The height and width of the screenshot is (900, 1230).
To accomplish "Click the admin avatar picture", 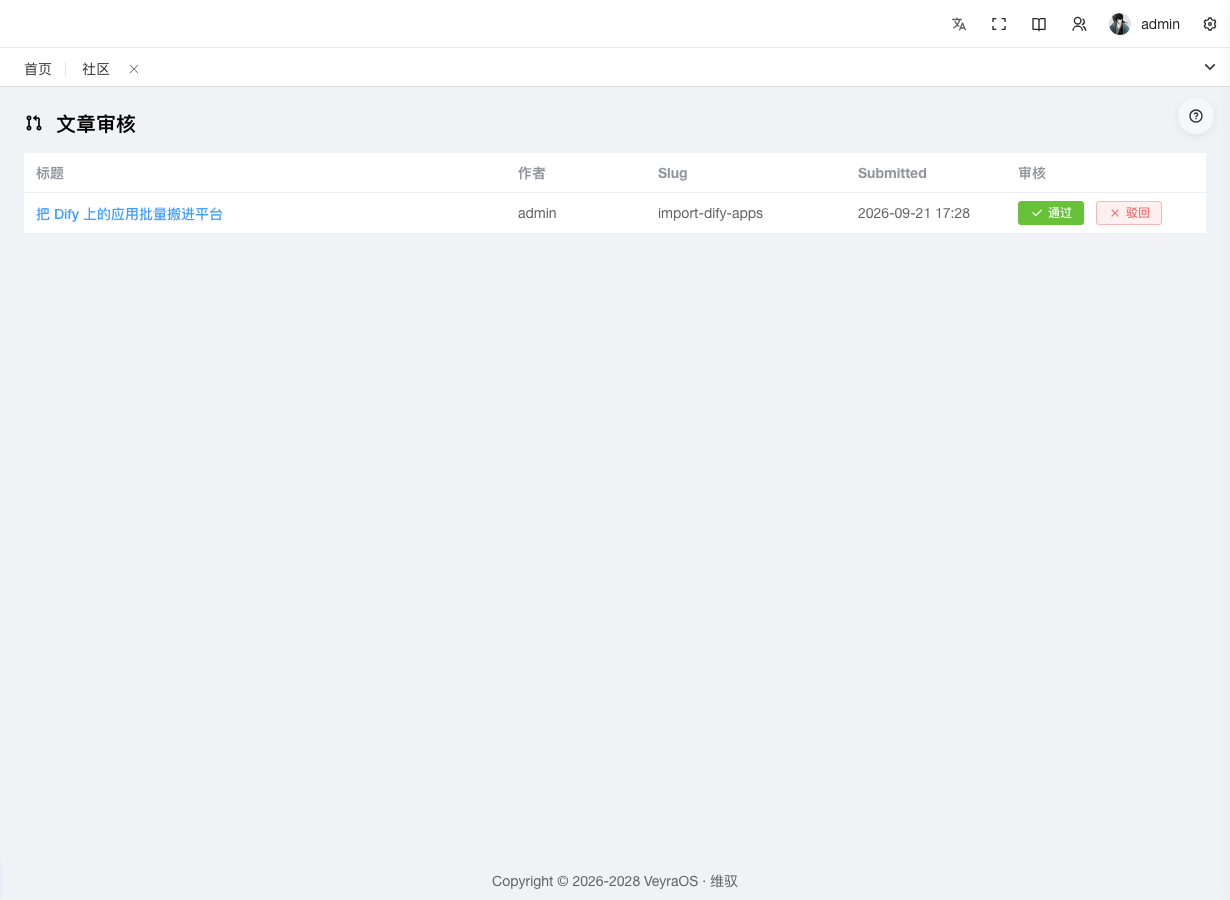I will click(x=1120, y=24).
